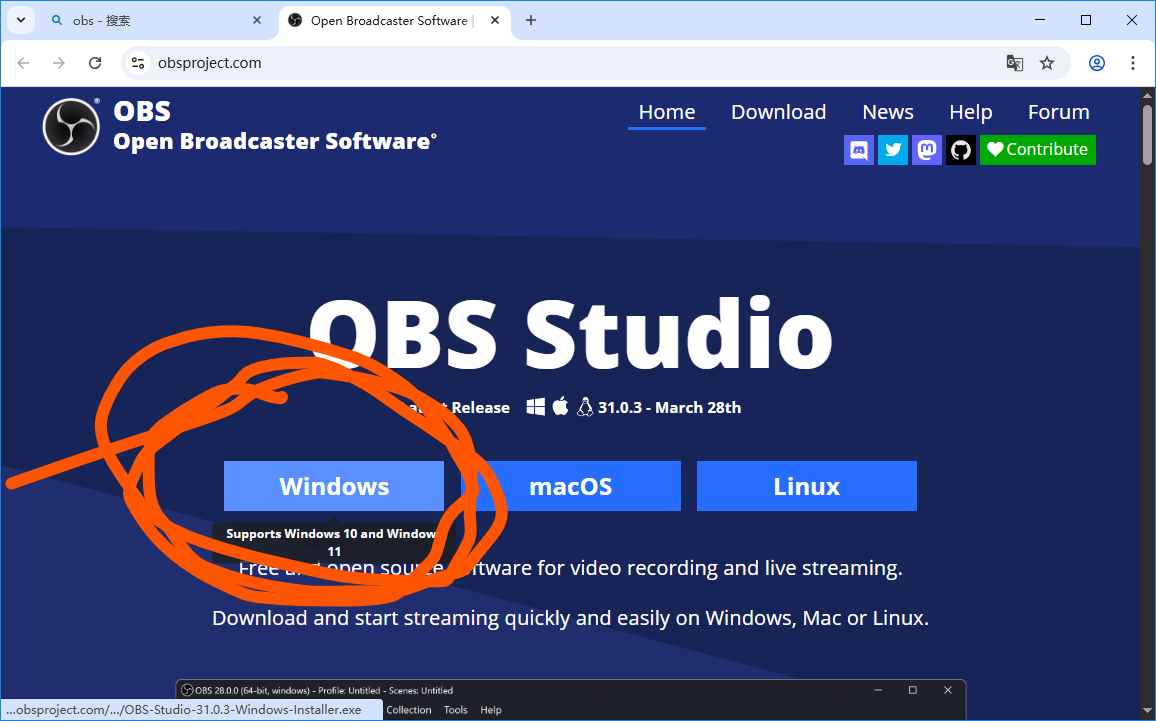
Task: Switch to the "obs - 搜索" tab
Action: [155, 21]
